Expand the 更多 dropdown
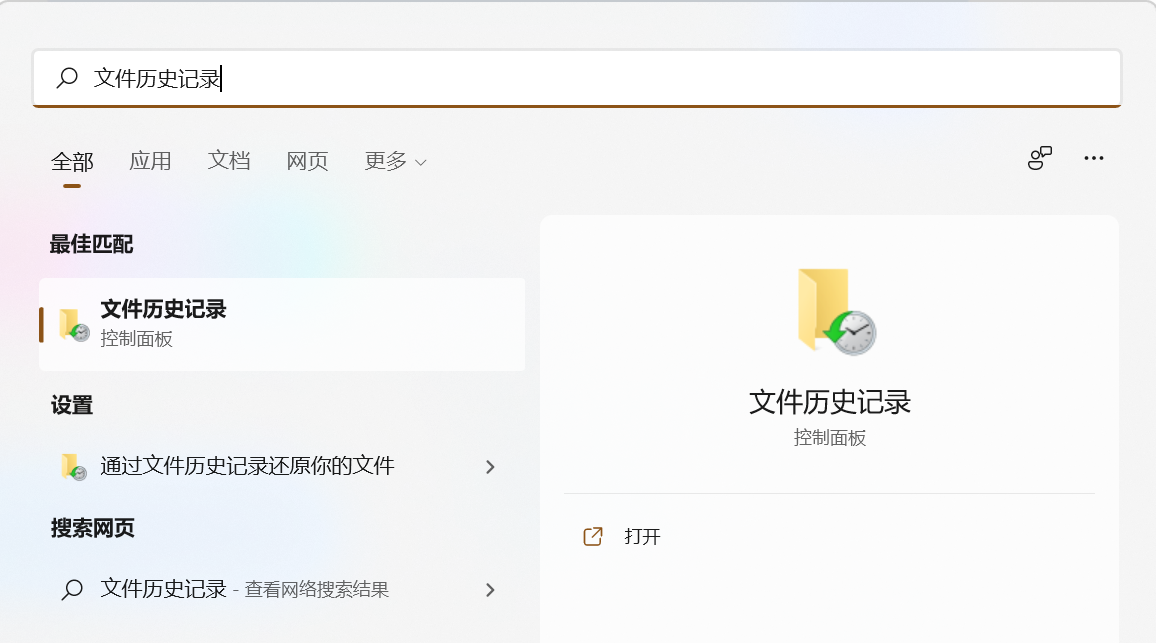 [x=395, y=161]
